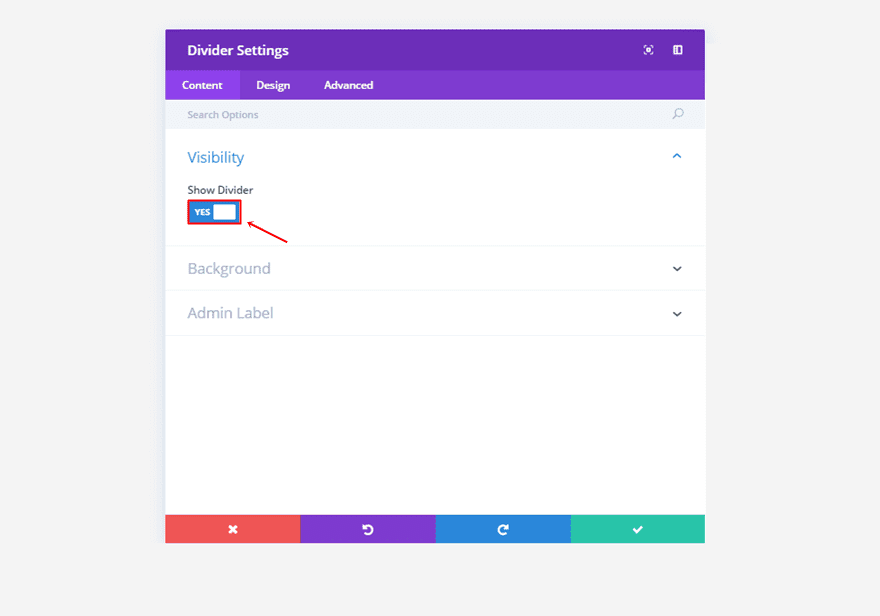
Task: Click the snap-to-sidebar icon in header
Action: click(677, 50)
